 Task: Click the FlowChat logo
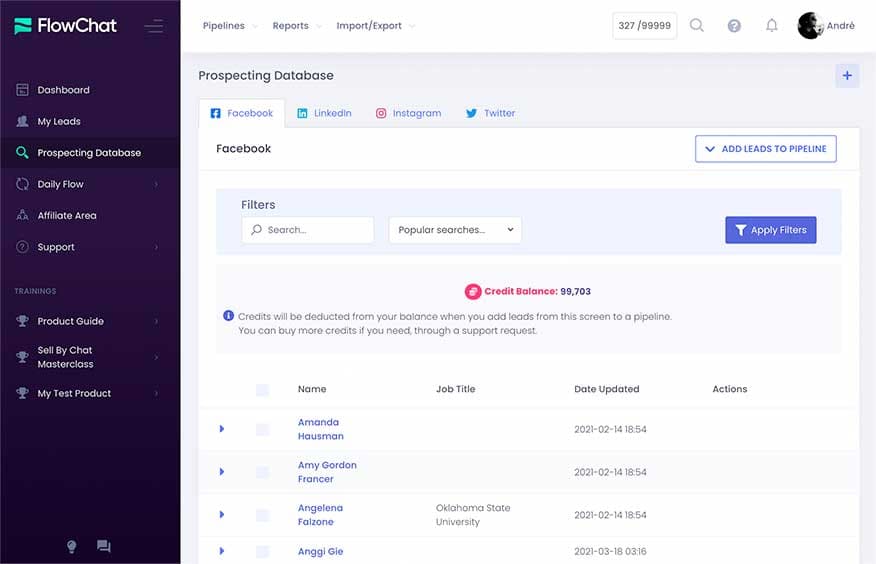pyautogui.click(x=66, y=26)
